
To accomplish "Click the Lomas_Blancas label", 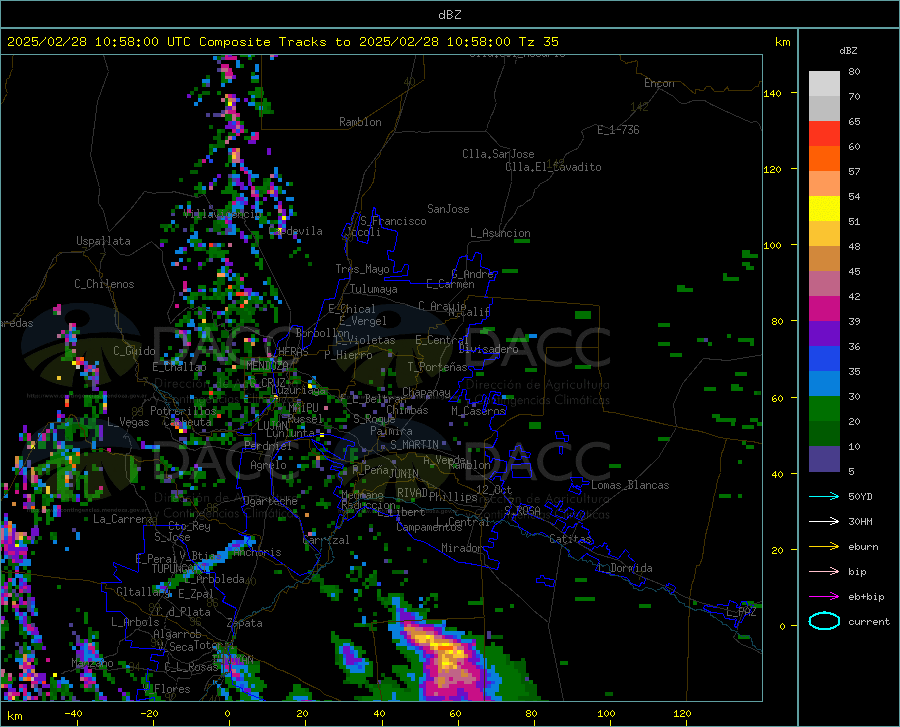I will [630, 485].
